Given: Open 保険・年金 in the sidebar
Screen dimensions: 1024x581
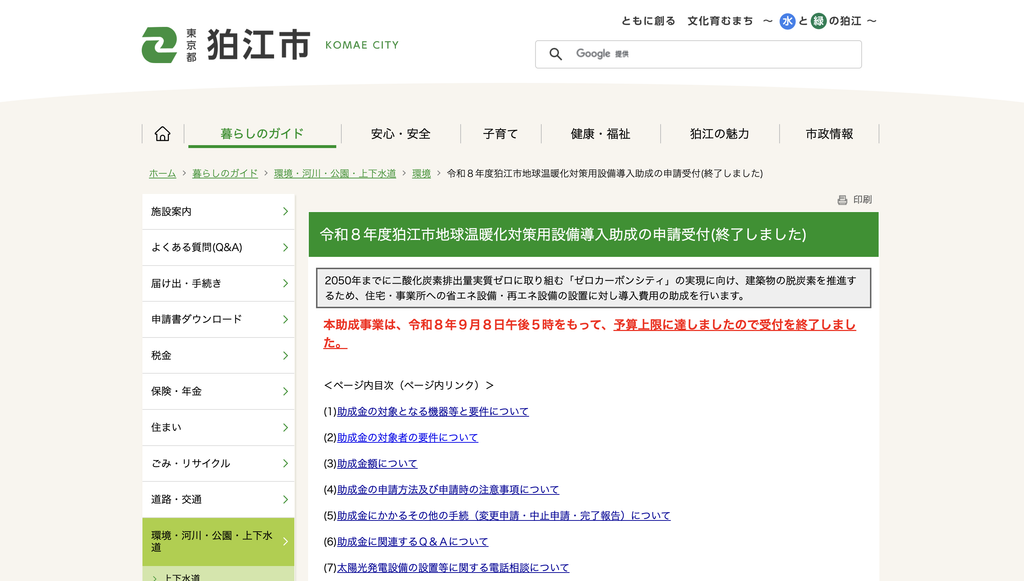Looking at the screenshot, I should [x=218, y=392].
